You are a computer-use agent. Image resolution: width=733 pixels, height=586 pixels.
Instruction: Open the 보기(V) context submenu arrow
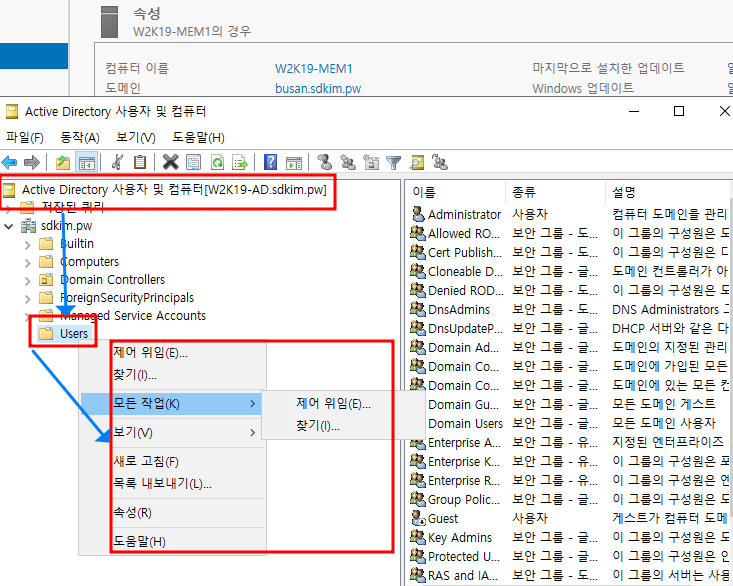(x=252, y=433)
